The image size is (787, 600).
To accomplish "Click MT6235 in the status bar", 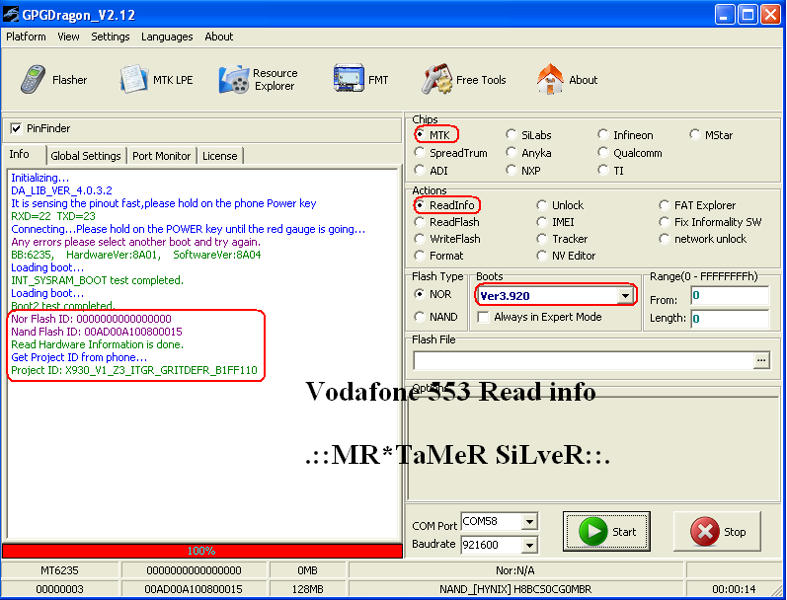I will [x=59, y=570].
